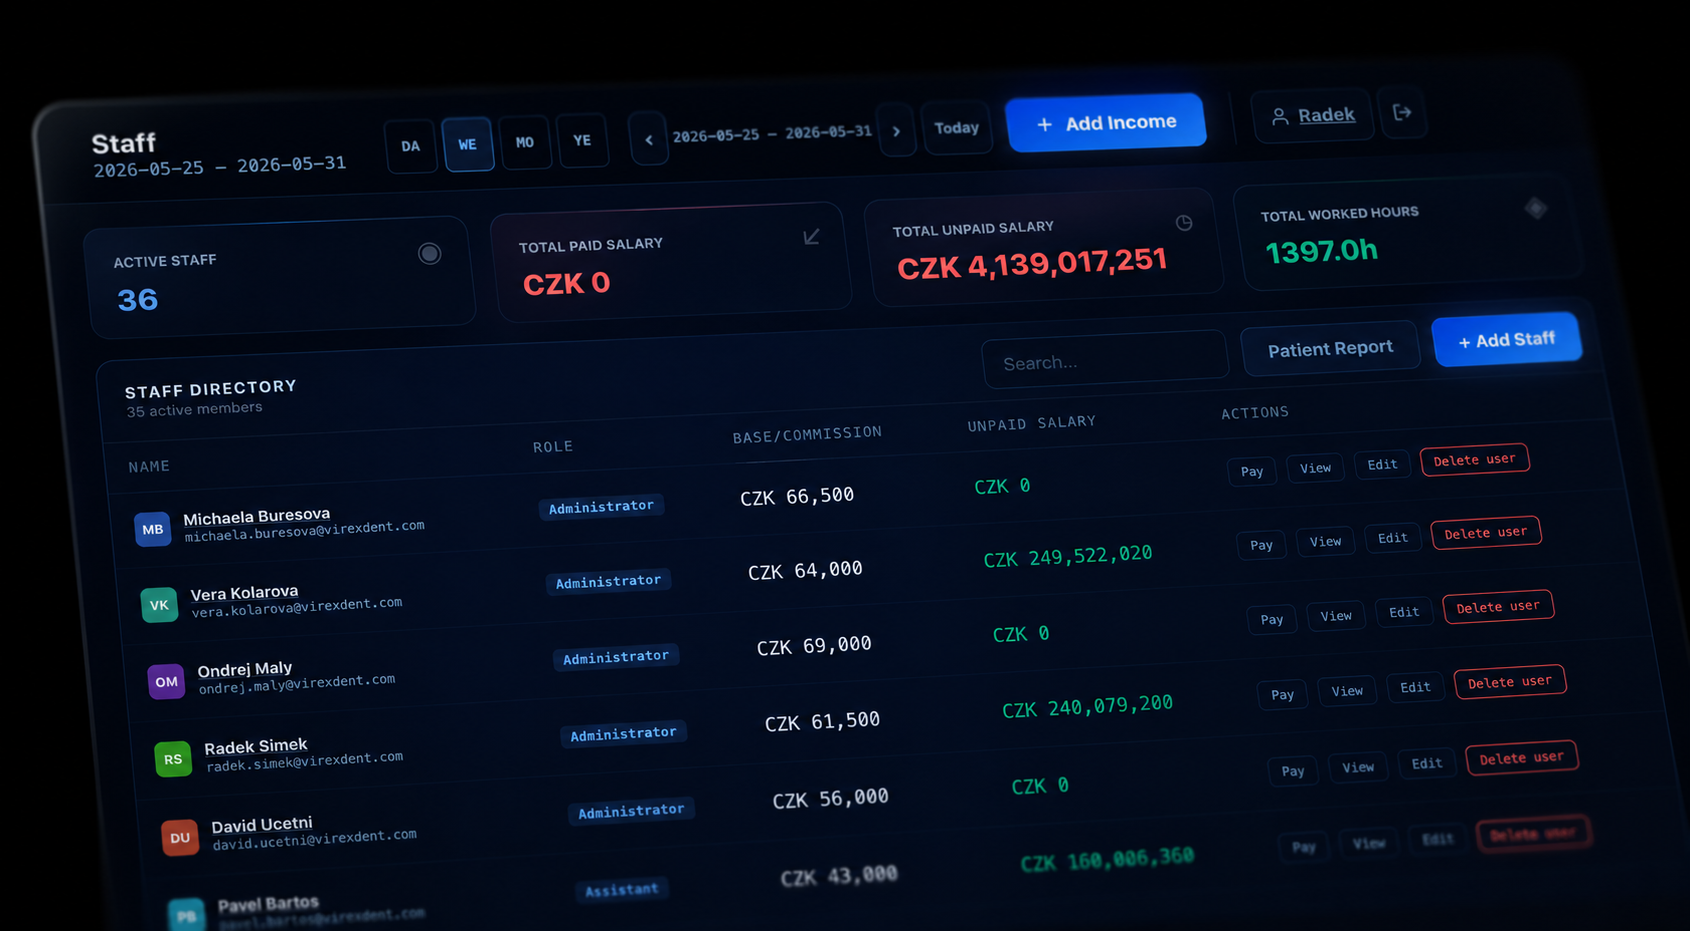Delete user Michaela Buresova
This screenshot has height=931, width=1690.
point(1475,460)
